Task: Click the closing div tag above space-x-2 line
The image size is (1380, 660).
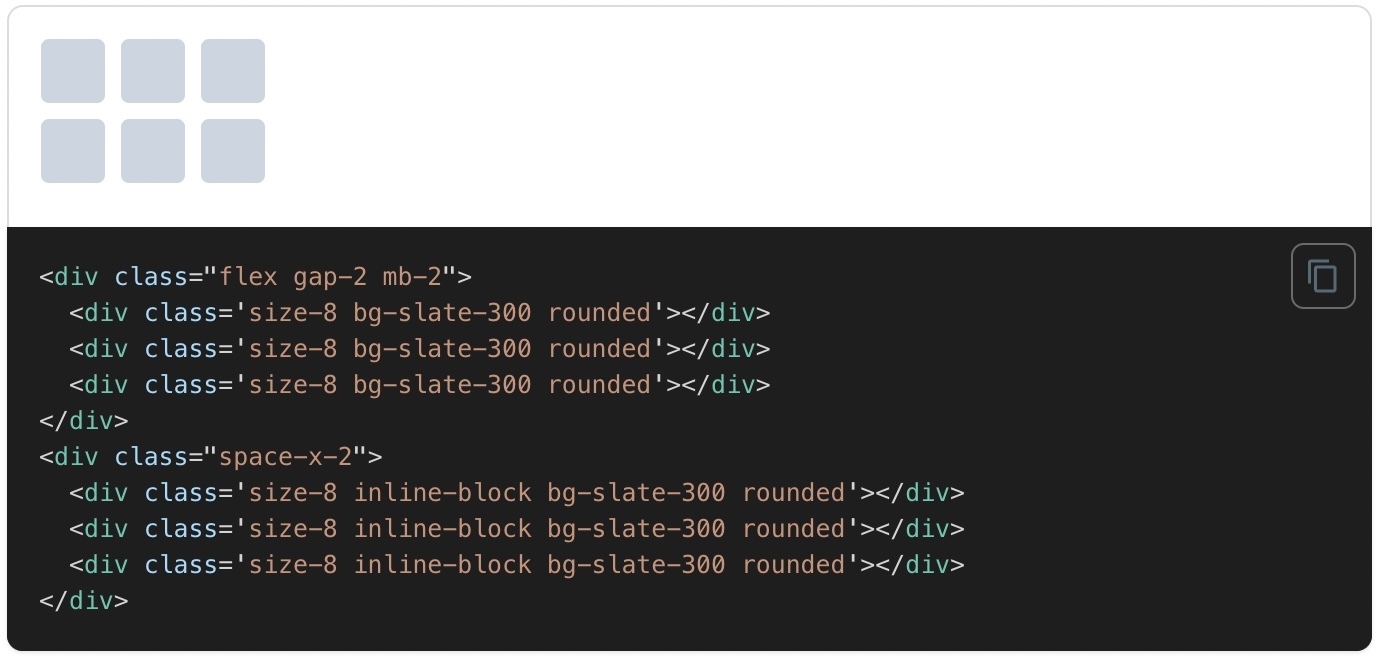Action: (x=84, y=421)
